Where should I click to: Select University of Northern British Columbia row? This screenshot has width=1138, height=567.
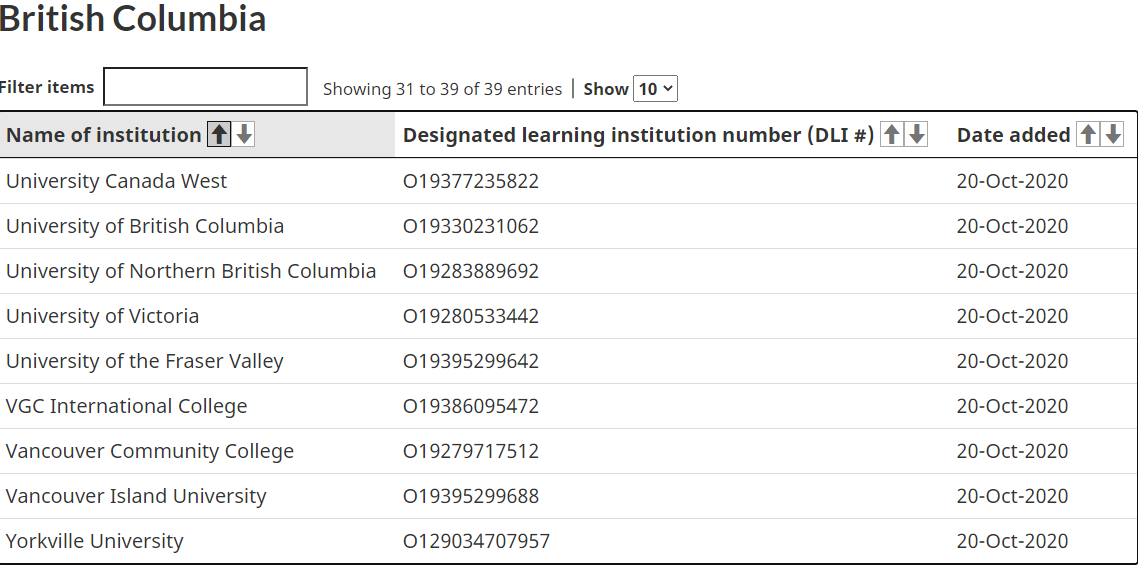pos(568,271)
